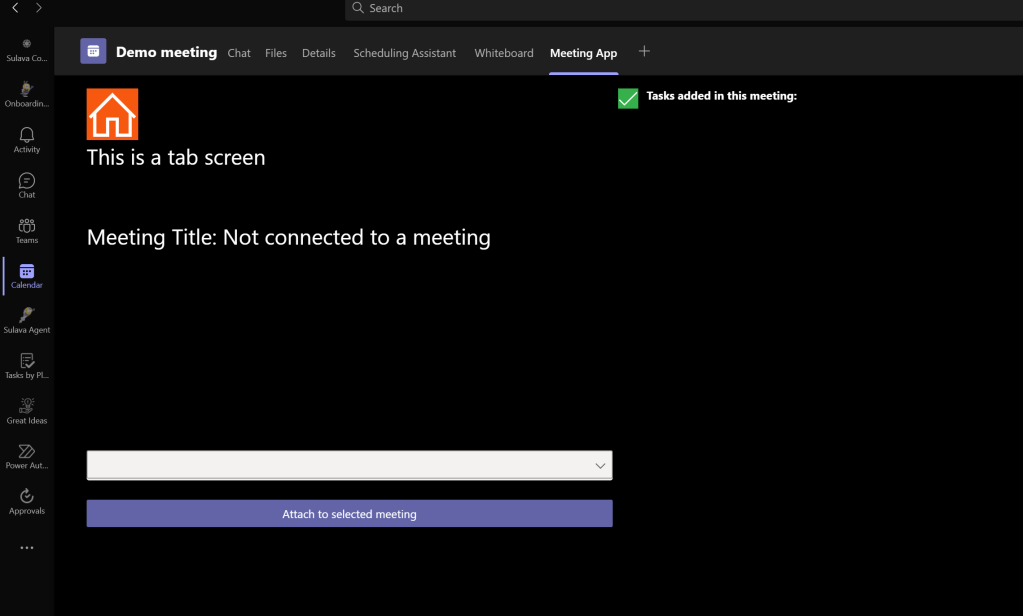Switch to the Files tab

point(276,53)
